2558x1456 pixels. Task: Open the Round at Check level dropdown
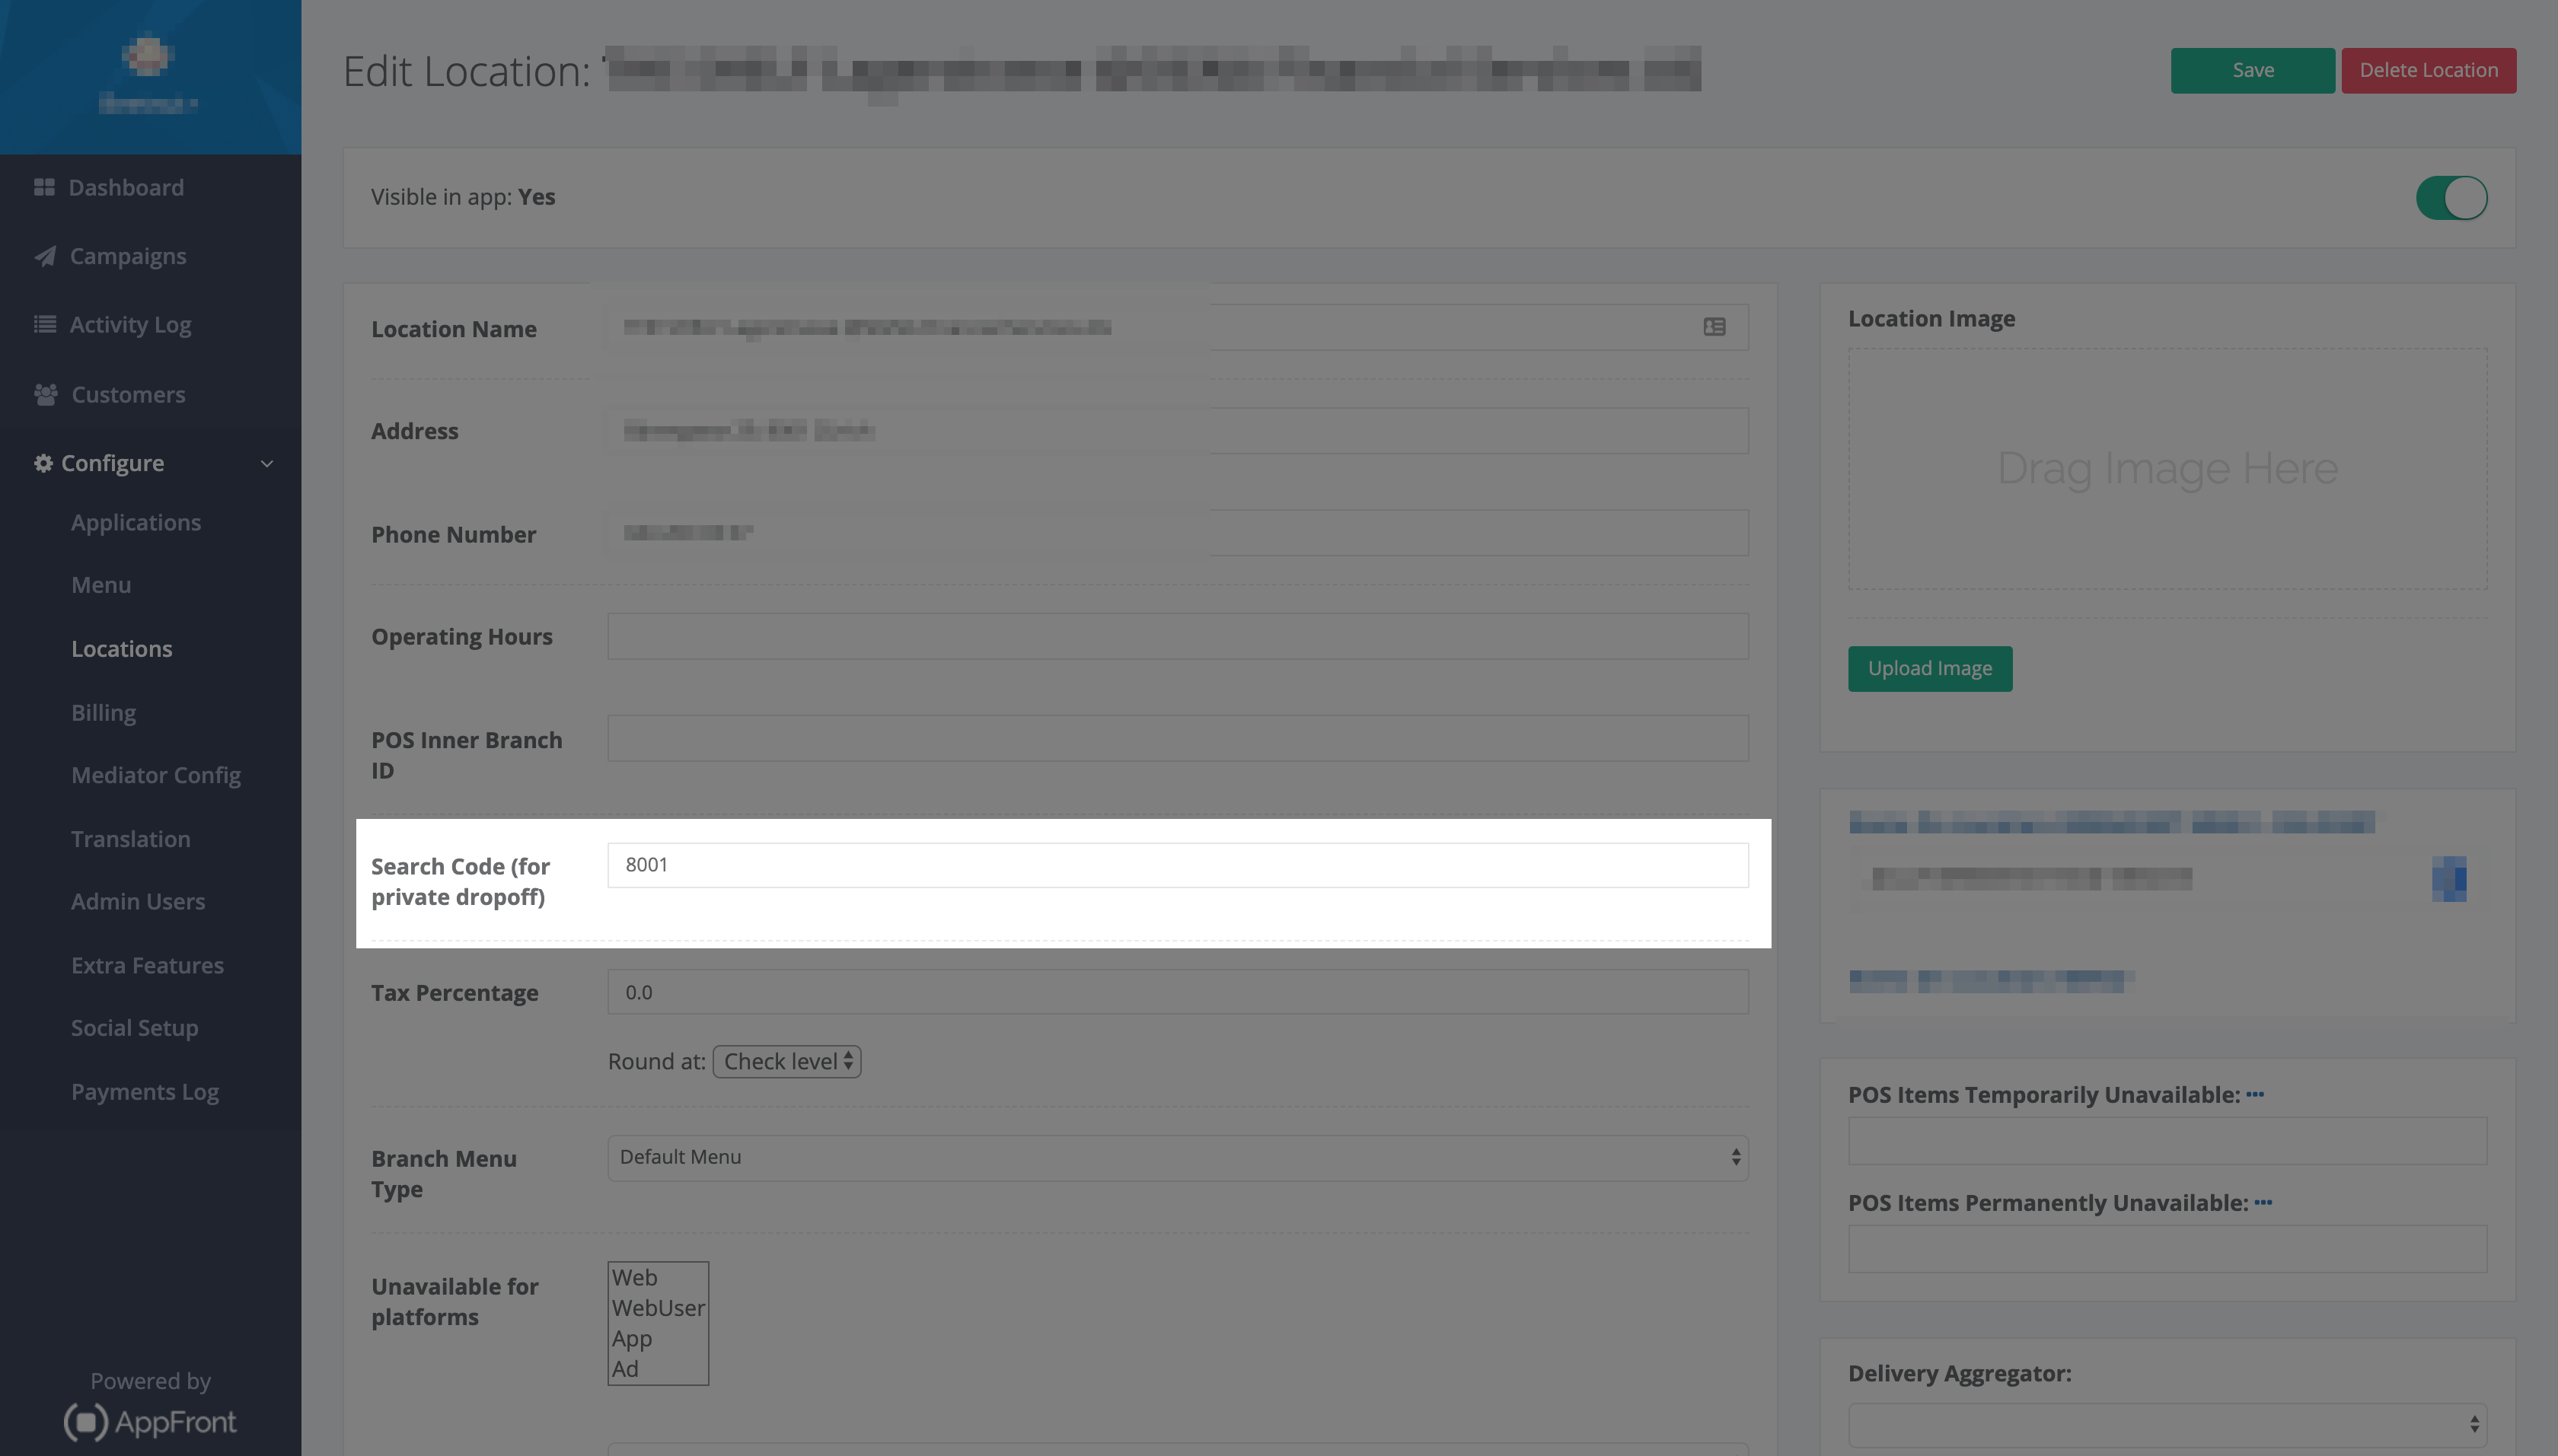coord(787,1061)
